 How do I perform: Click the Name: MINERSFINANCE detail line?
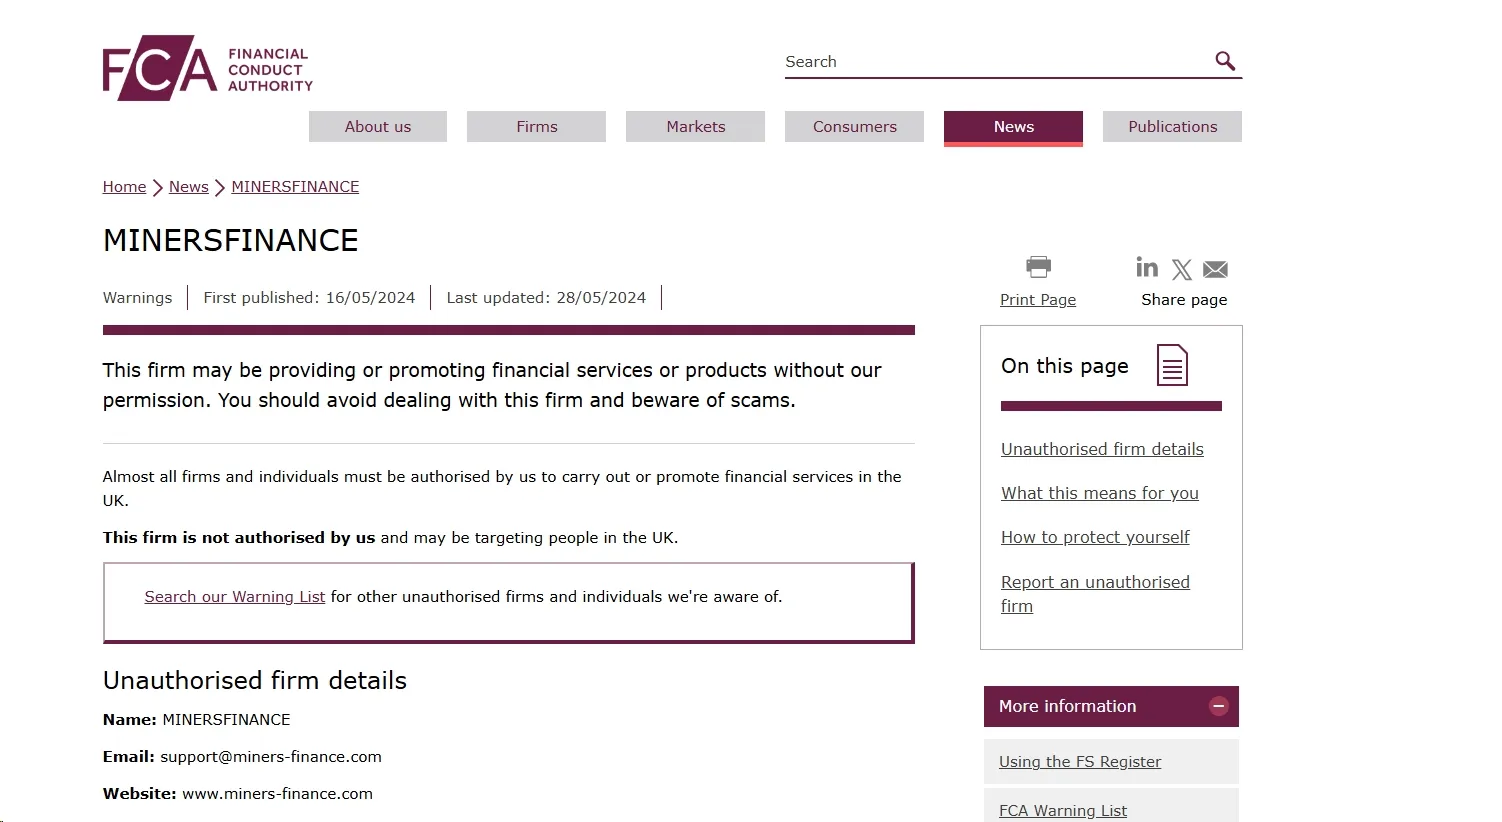coord(197,720)
